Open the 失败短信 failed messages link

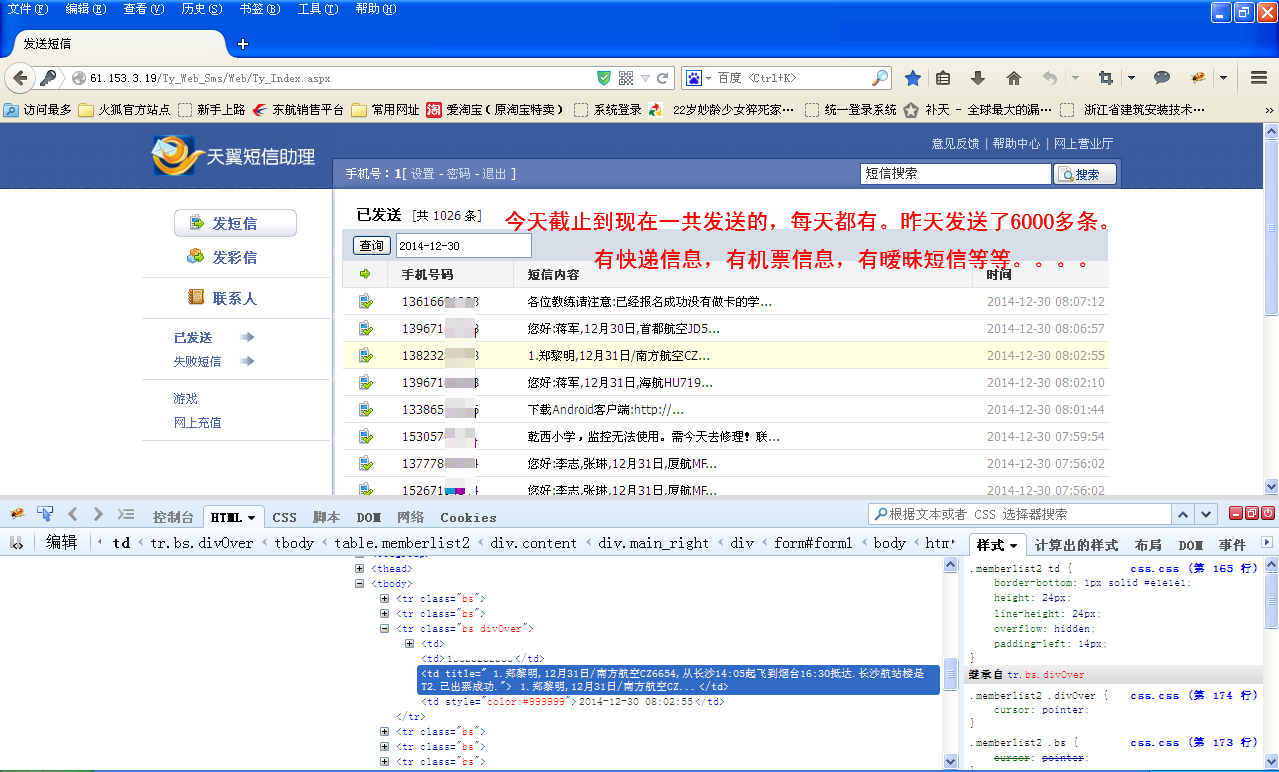coord(198,361)
